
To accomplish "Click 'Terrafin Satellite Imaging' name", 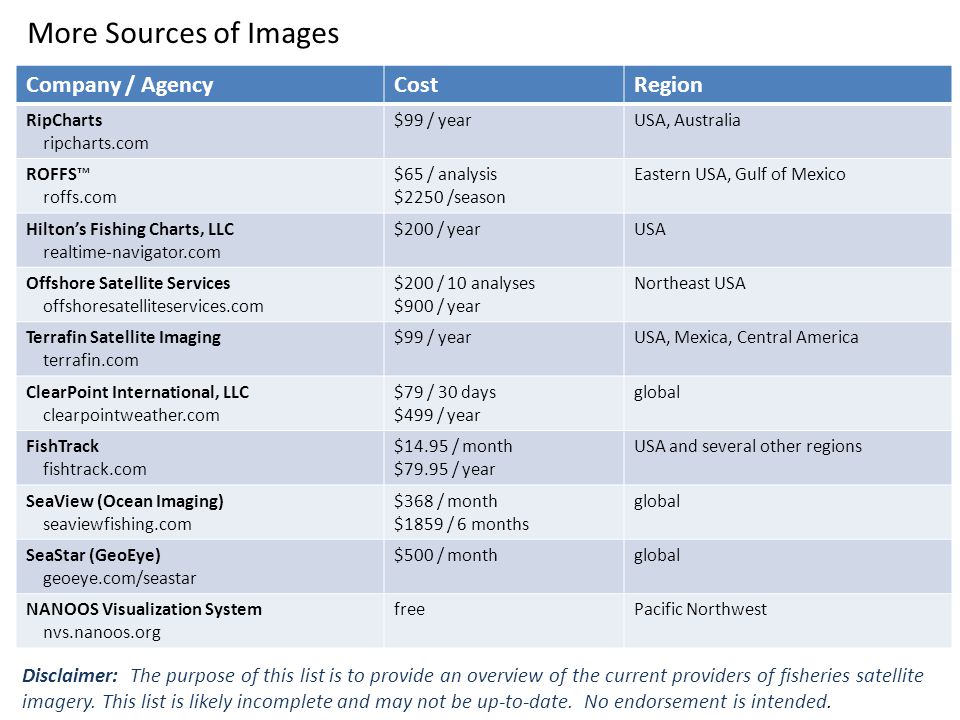I will [123, 338].
